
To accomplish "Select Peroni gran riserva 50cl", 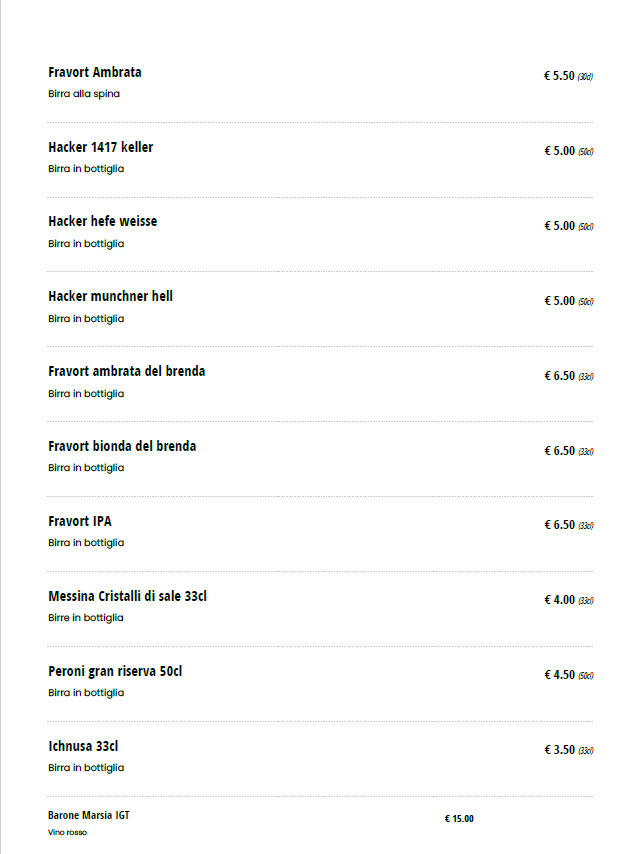I will tap(115, 672).
